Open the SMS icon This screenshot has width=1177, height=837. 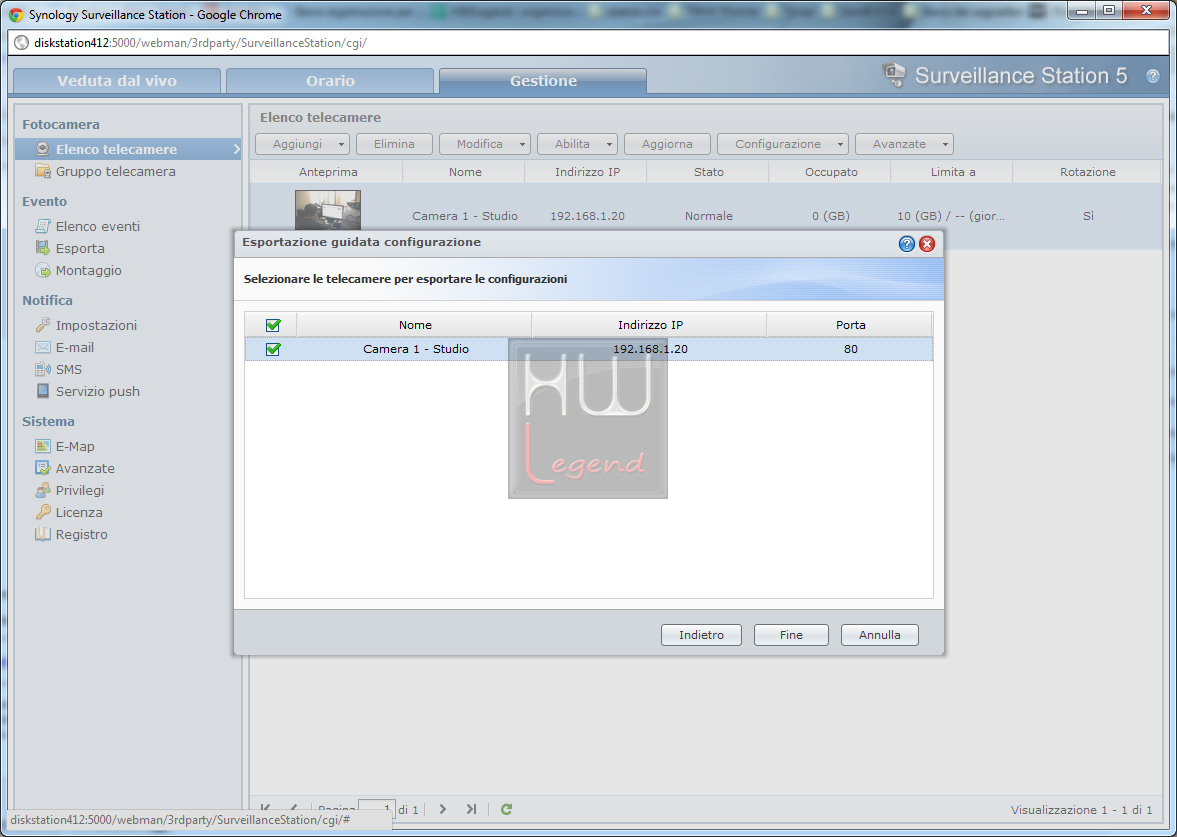click(x=44, y=369)
